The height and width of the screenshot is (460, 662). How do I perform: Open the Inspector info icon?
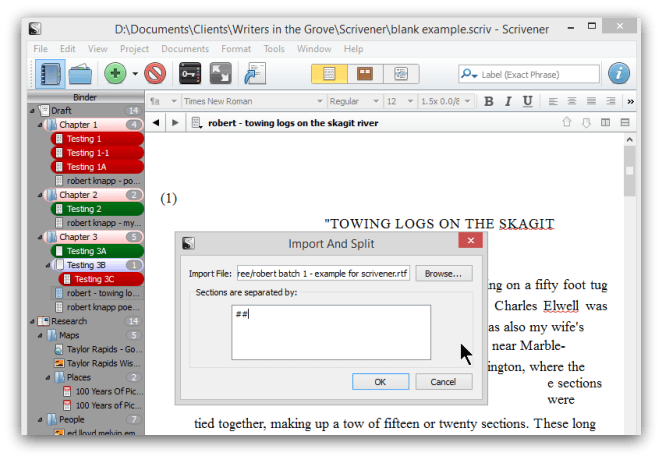(x=619, y=73)
